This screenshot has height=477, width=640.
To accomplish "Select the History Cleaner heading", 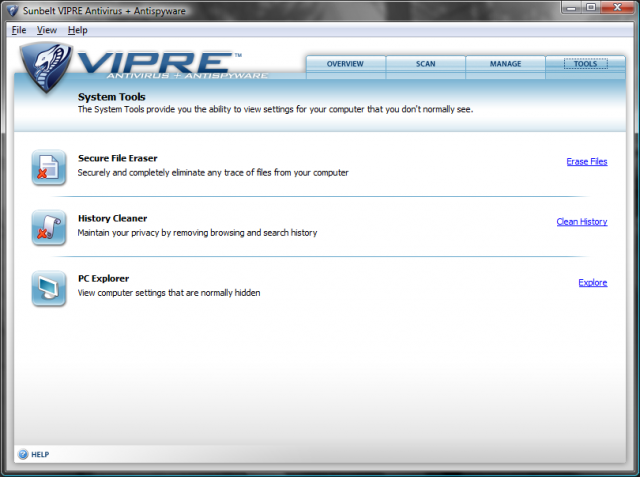I will tap(112, 218).
